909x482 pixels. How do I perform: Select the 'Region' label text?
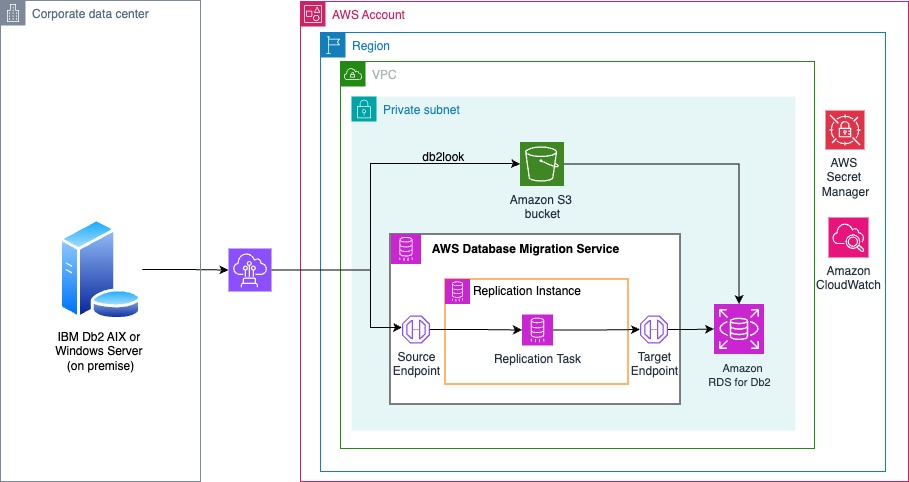(x=371, y=46)
